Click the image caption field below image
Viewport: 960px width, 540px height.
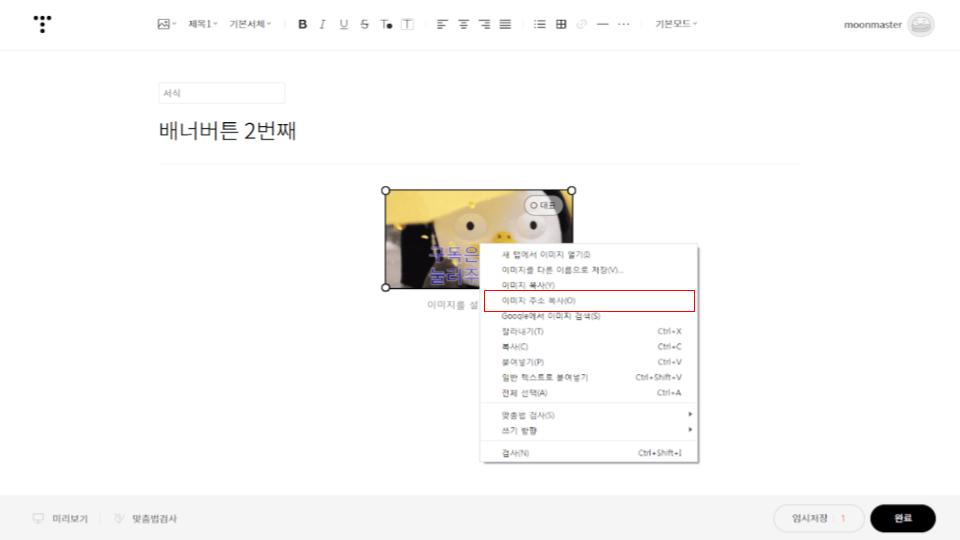coord(453,305)
